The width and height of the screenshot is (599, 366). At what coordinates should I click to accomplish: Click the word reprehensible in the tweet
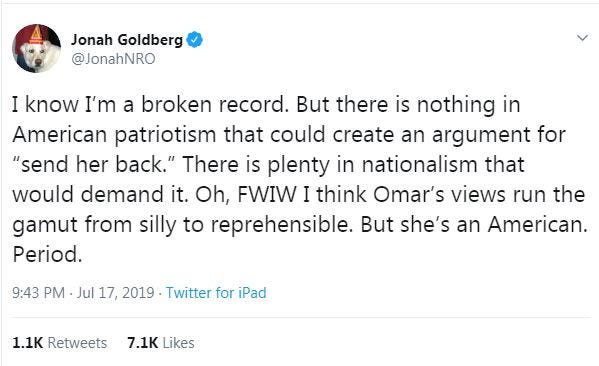pyautogui.click(x=280, y=225)
